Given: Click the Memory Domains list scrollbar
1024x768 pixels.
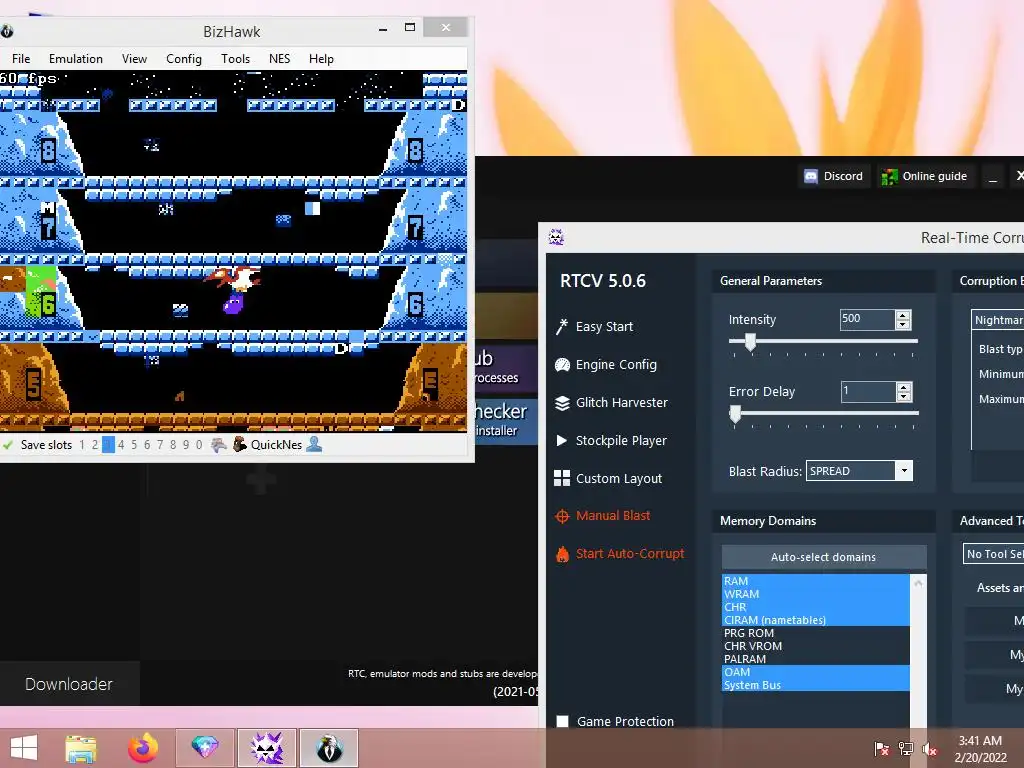Looking at the screenshot, I should [x=918, y=650].
